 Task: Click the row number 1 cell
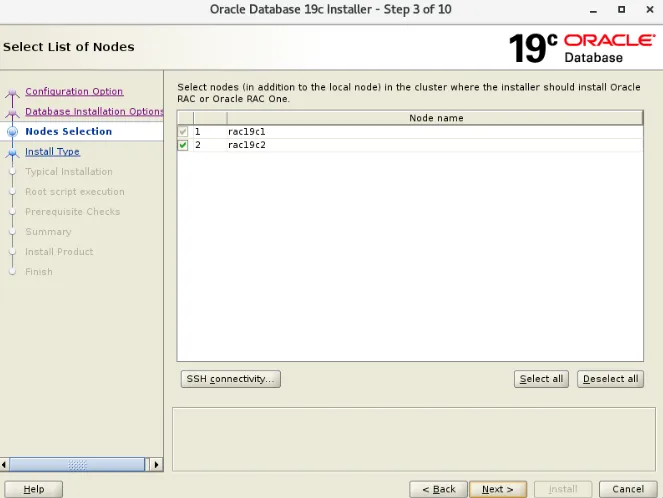(210, 131)
